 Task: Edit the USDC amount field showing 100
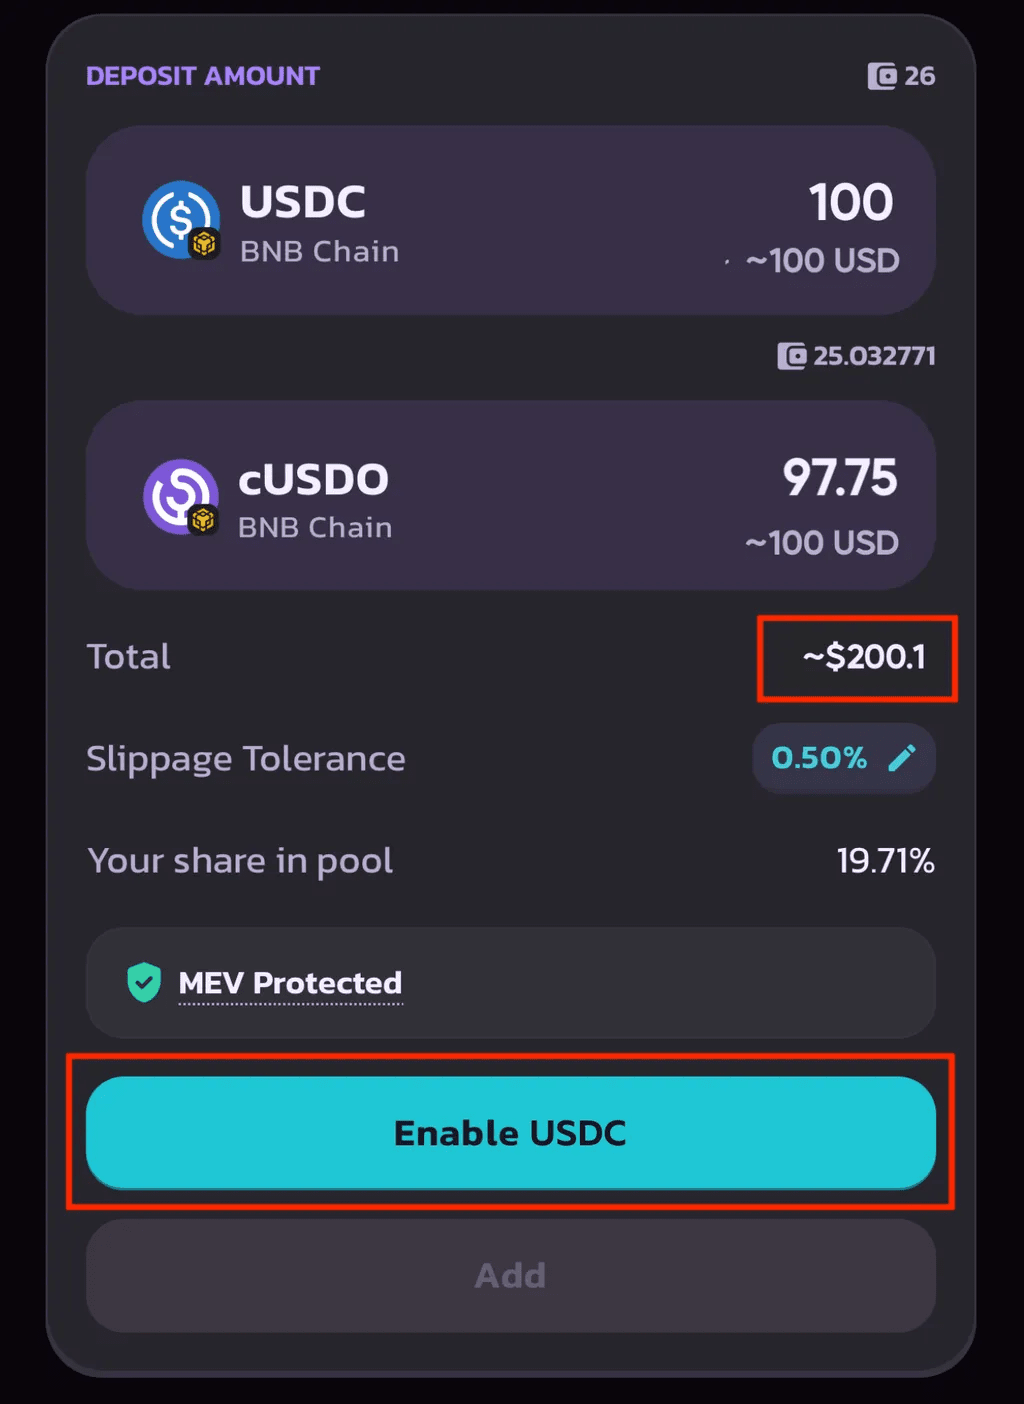(851, 203)
